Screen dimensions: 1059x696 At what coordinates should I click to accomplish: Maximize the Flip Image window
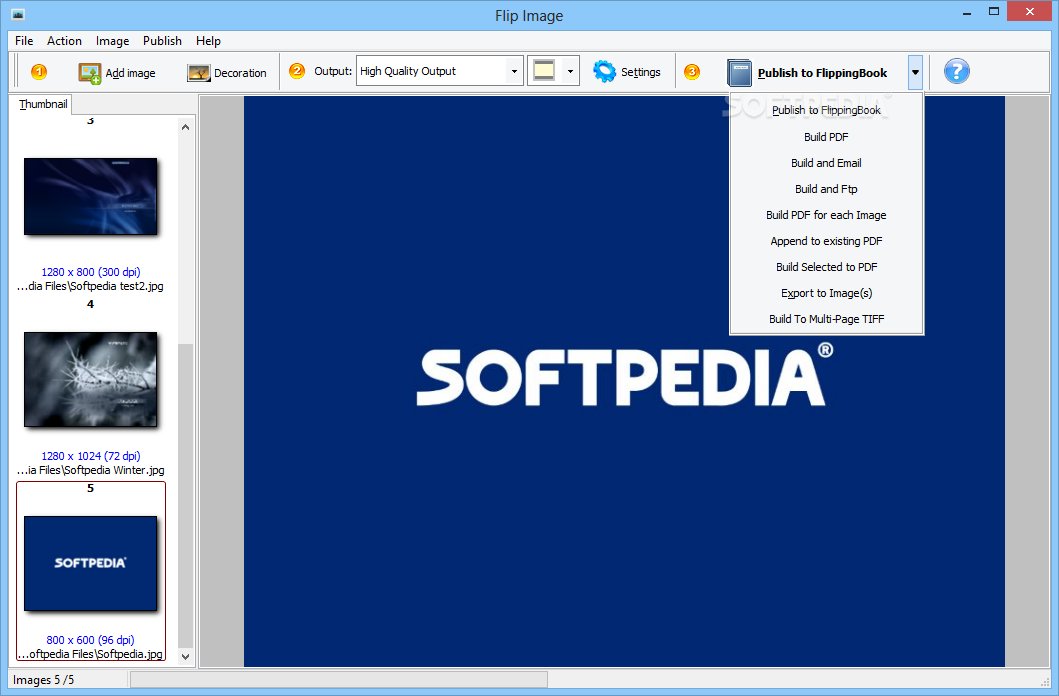point(993,11)
